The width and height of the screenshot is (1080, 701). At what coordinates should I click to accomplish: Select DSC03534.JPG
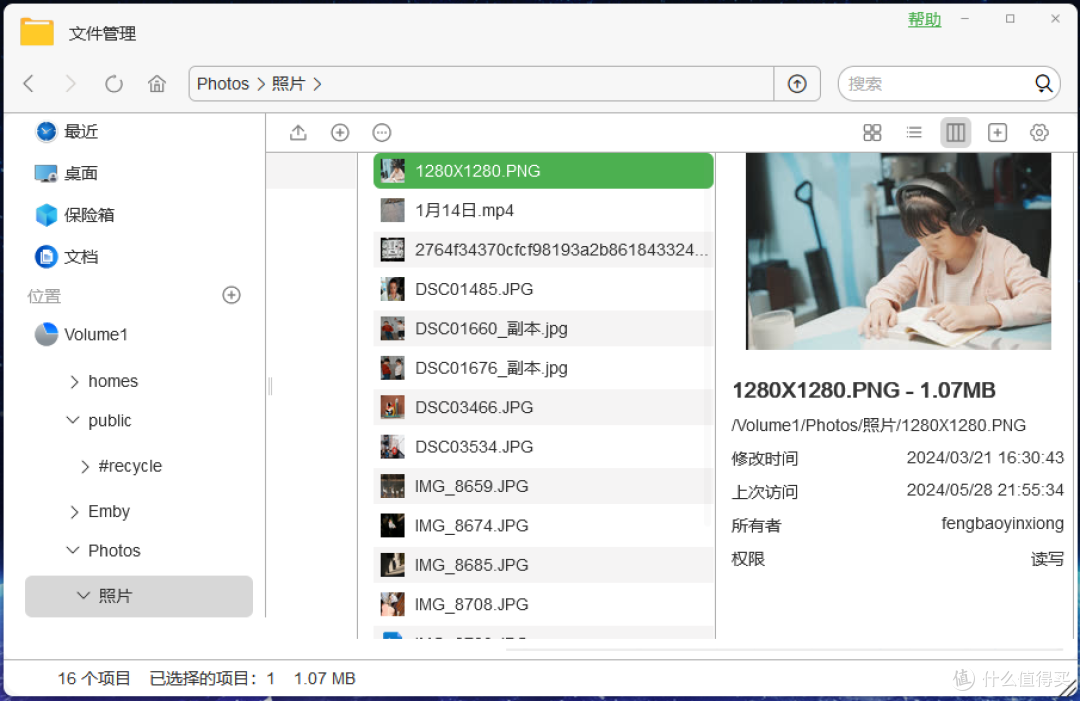click(543, 446)
